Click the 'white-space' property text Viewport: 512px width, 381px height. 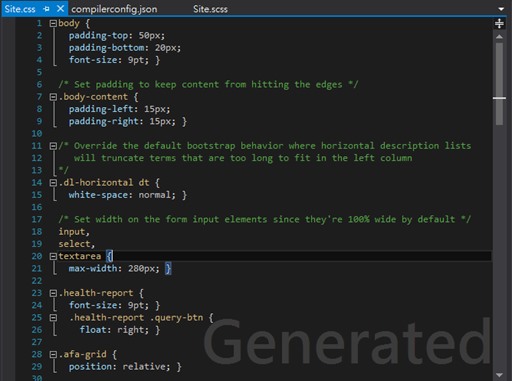[x=98, y=195]
